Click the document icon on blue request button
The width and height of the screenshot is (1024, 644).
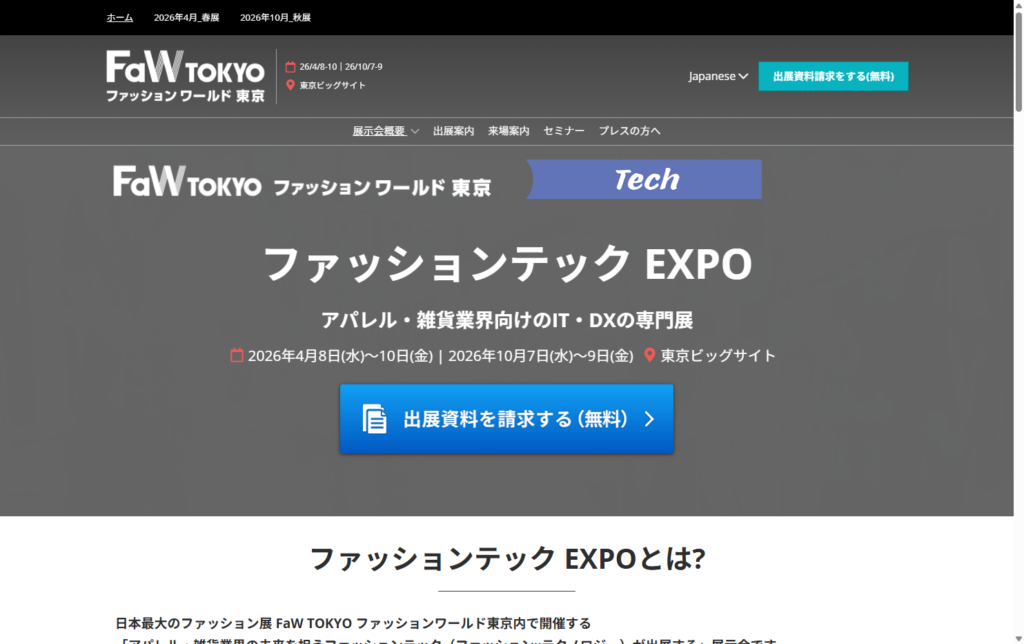(x=374, y=419)
